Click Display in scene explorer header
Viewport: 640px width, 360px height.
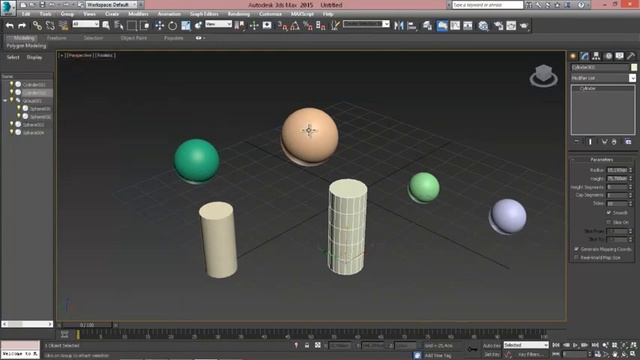(x=34, y=57)
